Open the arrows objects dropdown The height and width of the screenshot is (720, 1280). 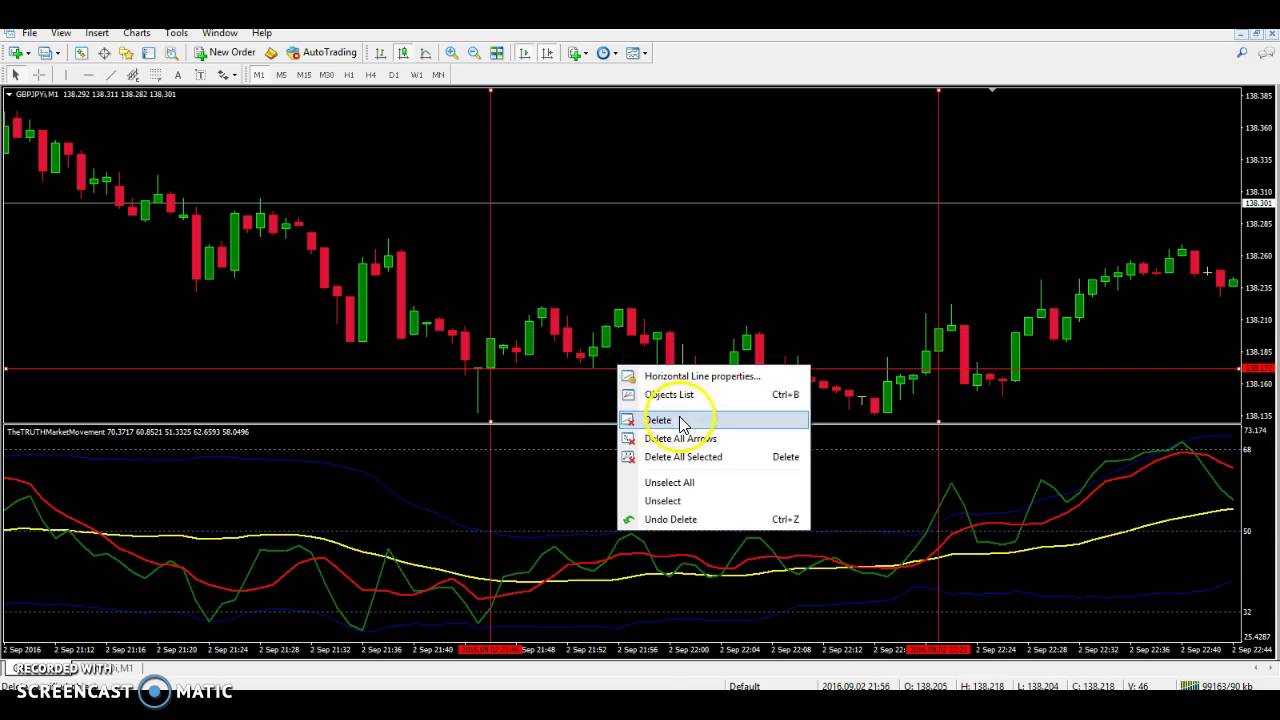click(227, 75)
